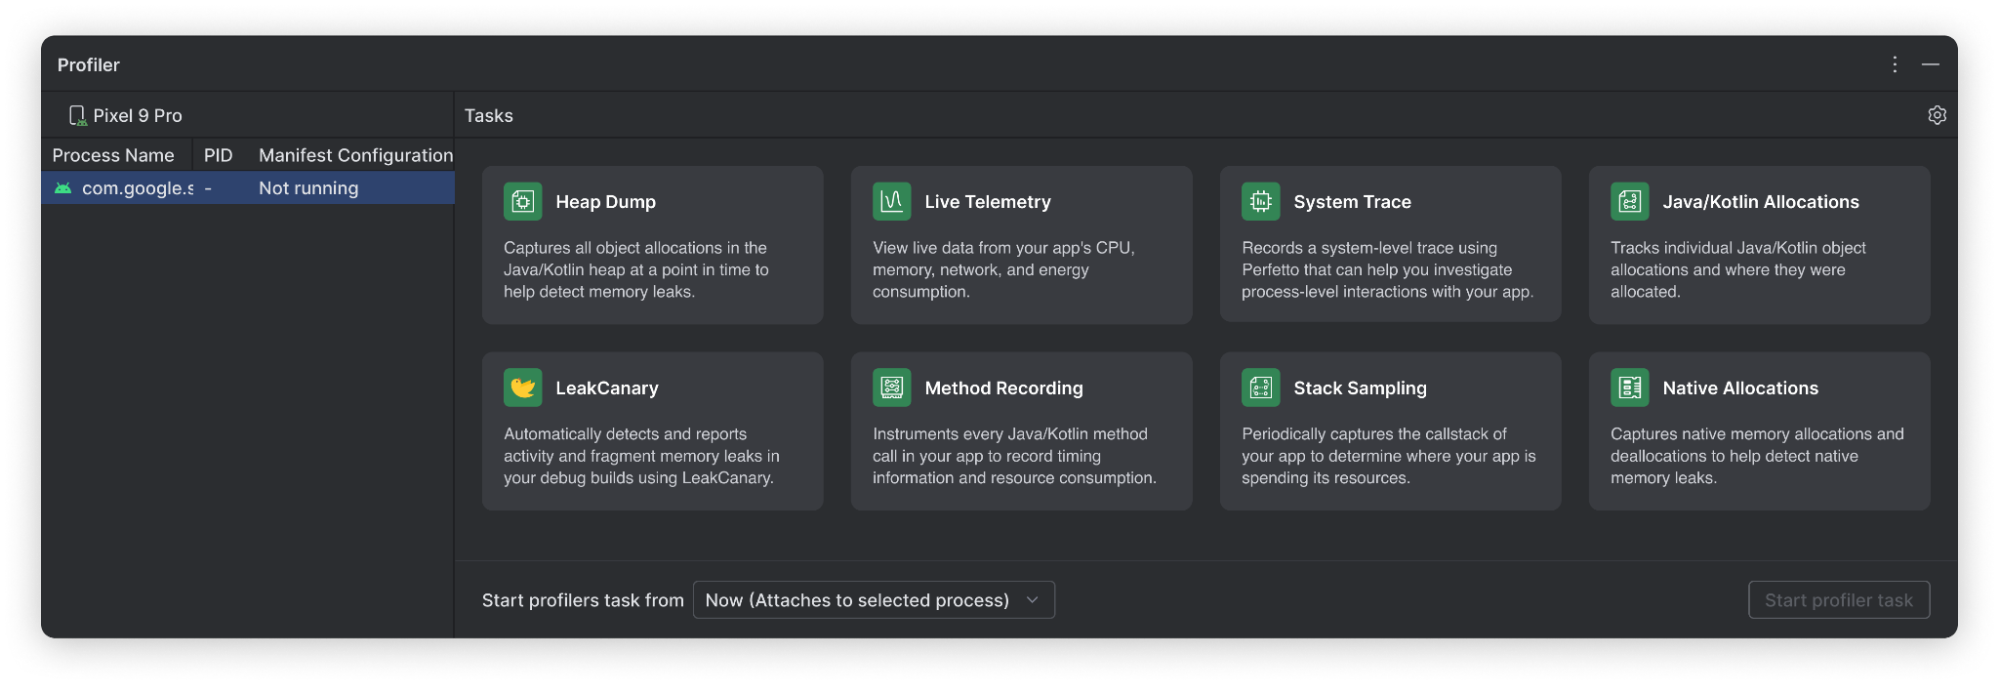Minimize the Profiler tool window
Viewport: 1999px width, 685px height.
coord(1930,64)
